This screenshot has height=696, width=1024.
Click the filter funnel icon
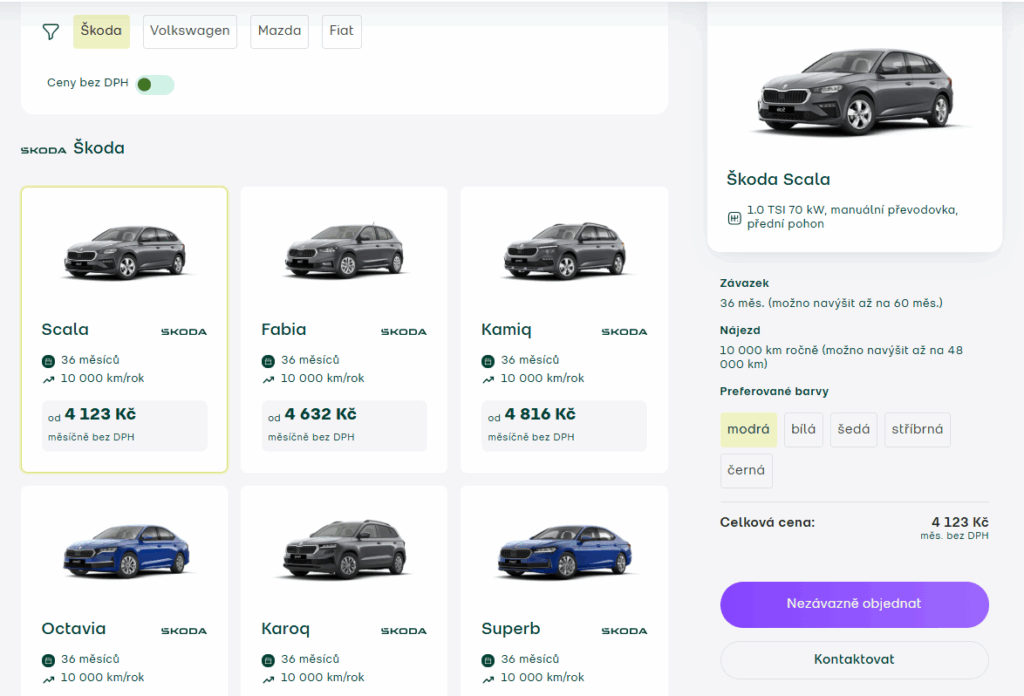click(x=51, y=32)
